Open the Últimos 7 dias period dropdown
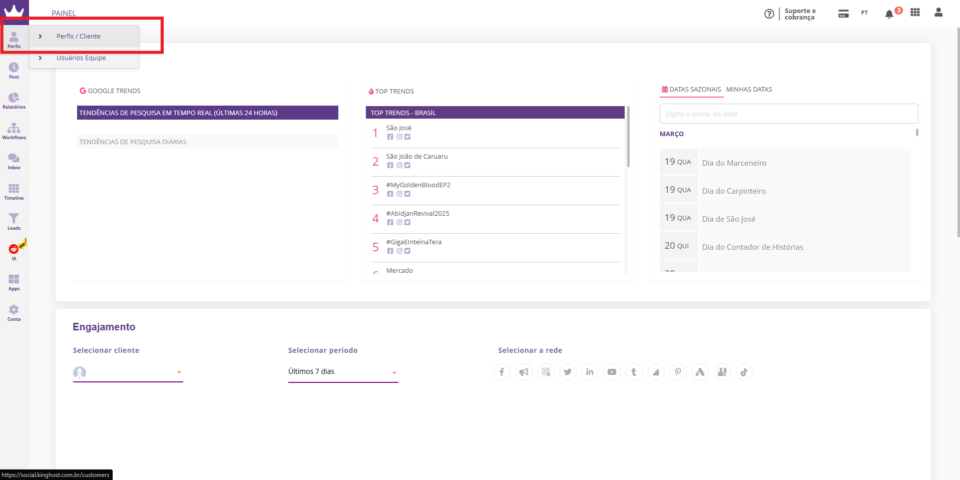This screenshot has width=960, height=480. [x=342, y=372]
